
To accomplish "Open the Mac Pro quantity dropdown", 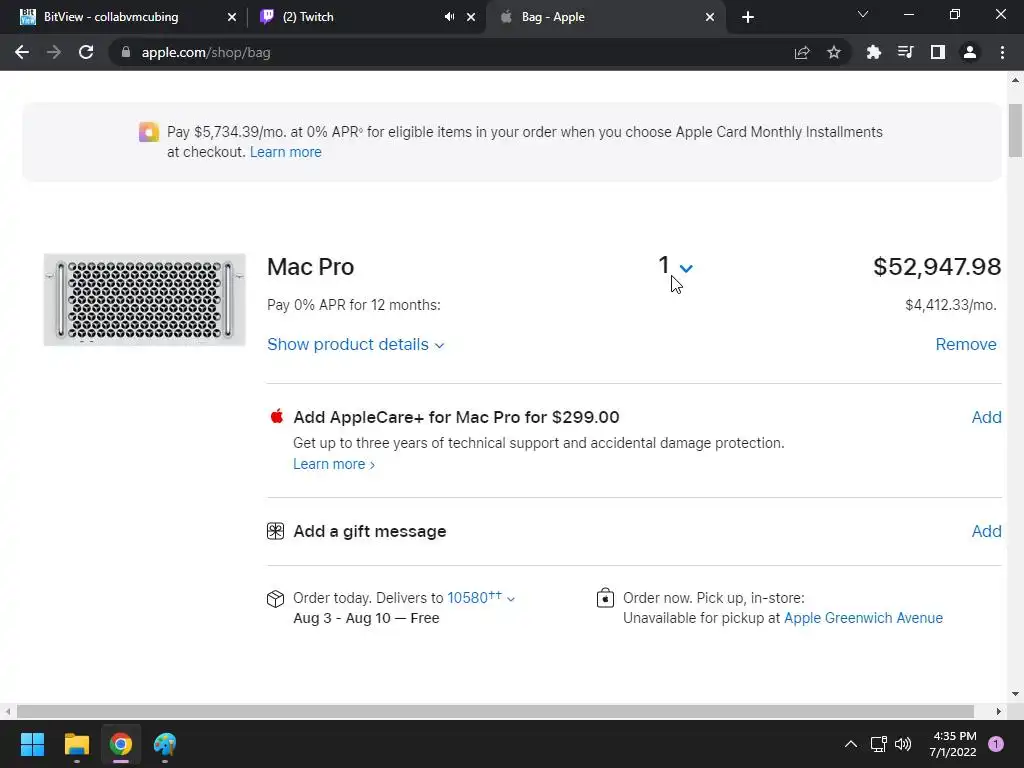I will [675, 267].
